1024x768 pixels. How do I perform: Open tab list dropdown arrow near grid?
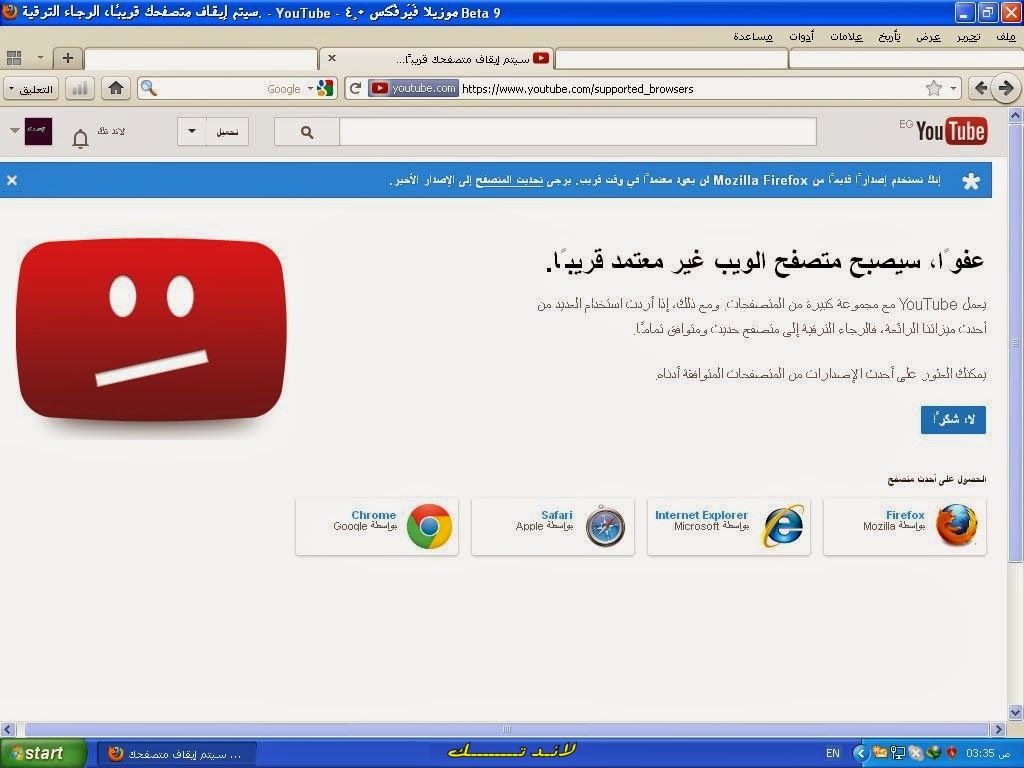pos(40,58)
